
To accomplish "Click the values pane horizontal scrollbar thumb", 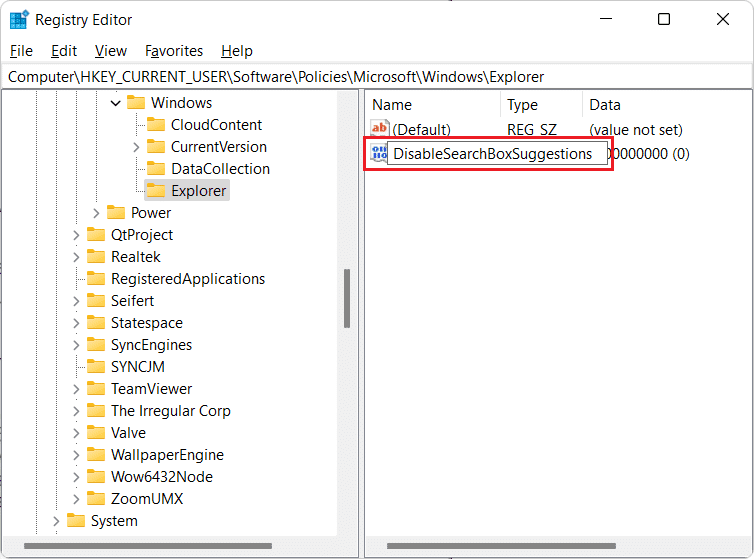I will (x=502, y=546).
